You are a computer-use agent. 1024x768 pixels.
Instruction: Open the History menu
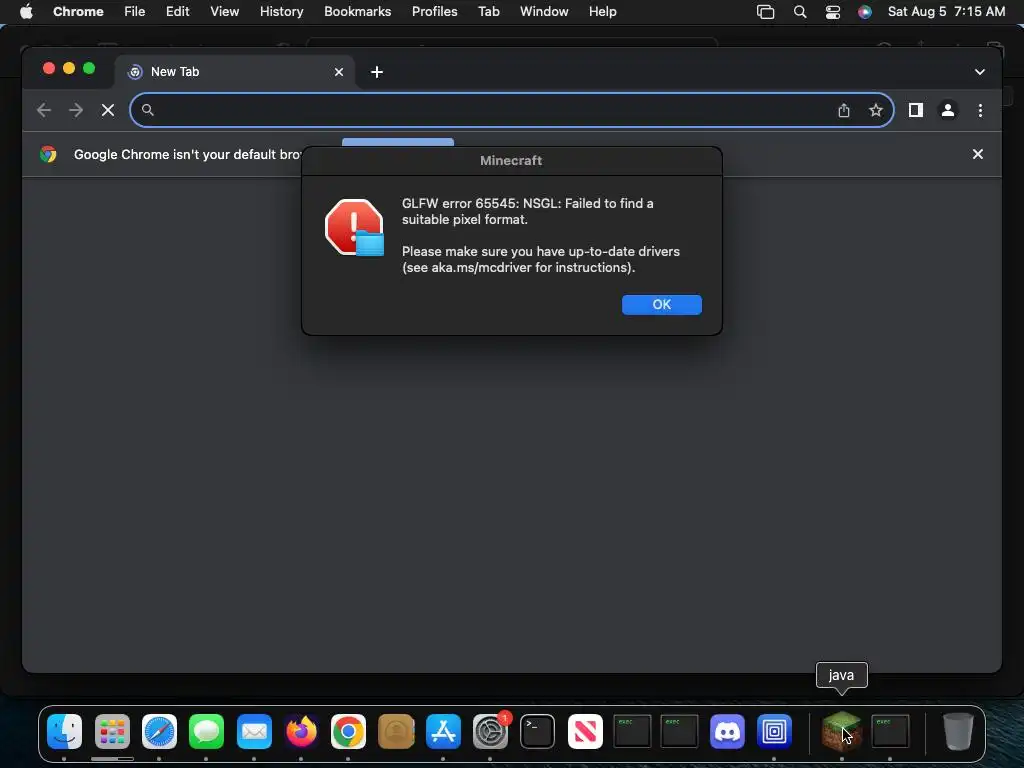281,12
